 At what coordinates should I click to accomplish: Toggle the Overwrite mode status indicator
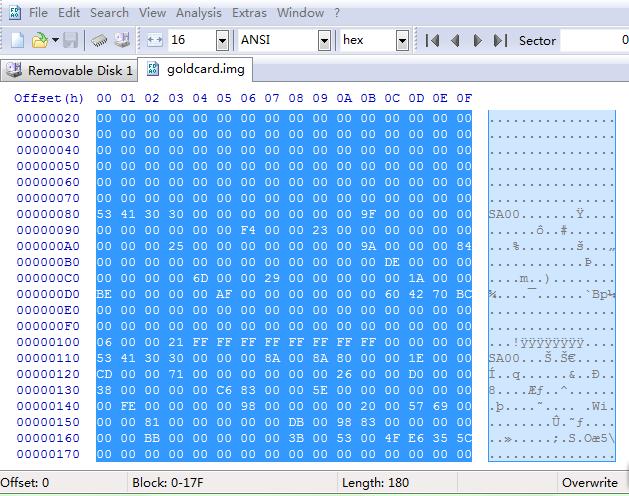tap(590, 483)
